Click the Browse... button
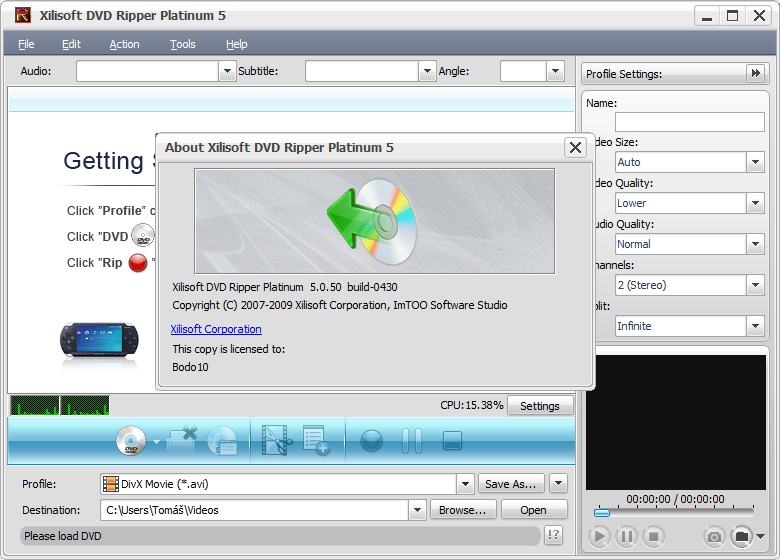This screenshot has width=780, height=560. (463, 510)
